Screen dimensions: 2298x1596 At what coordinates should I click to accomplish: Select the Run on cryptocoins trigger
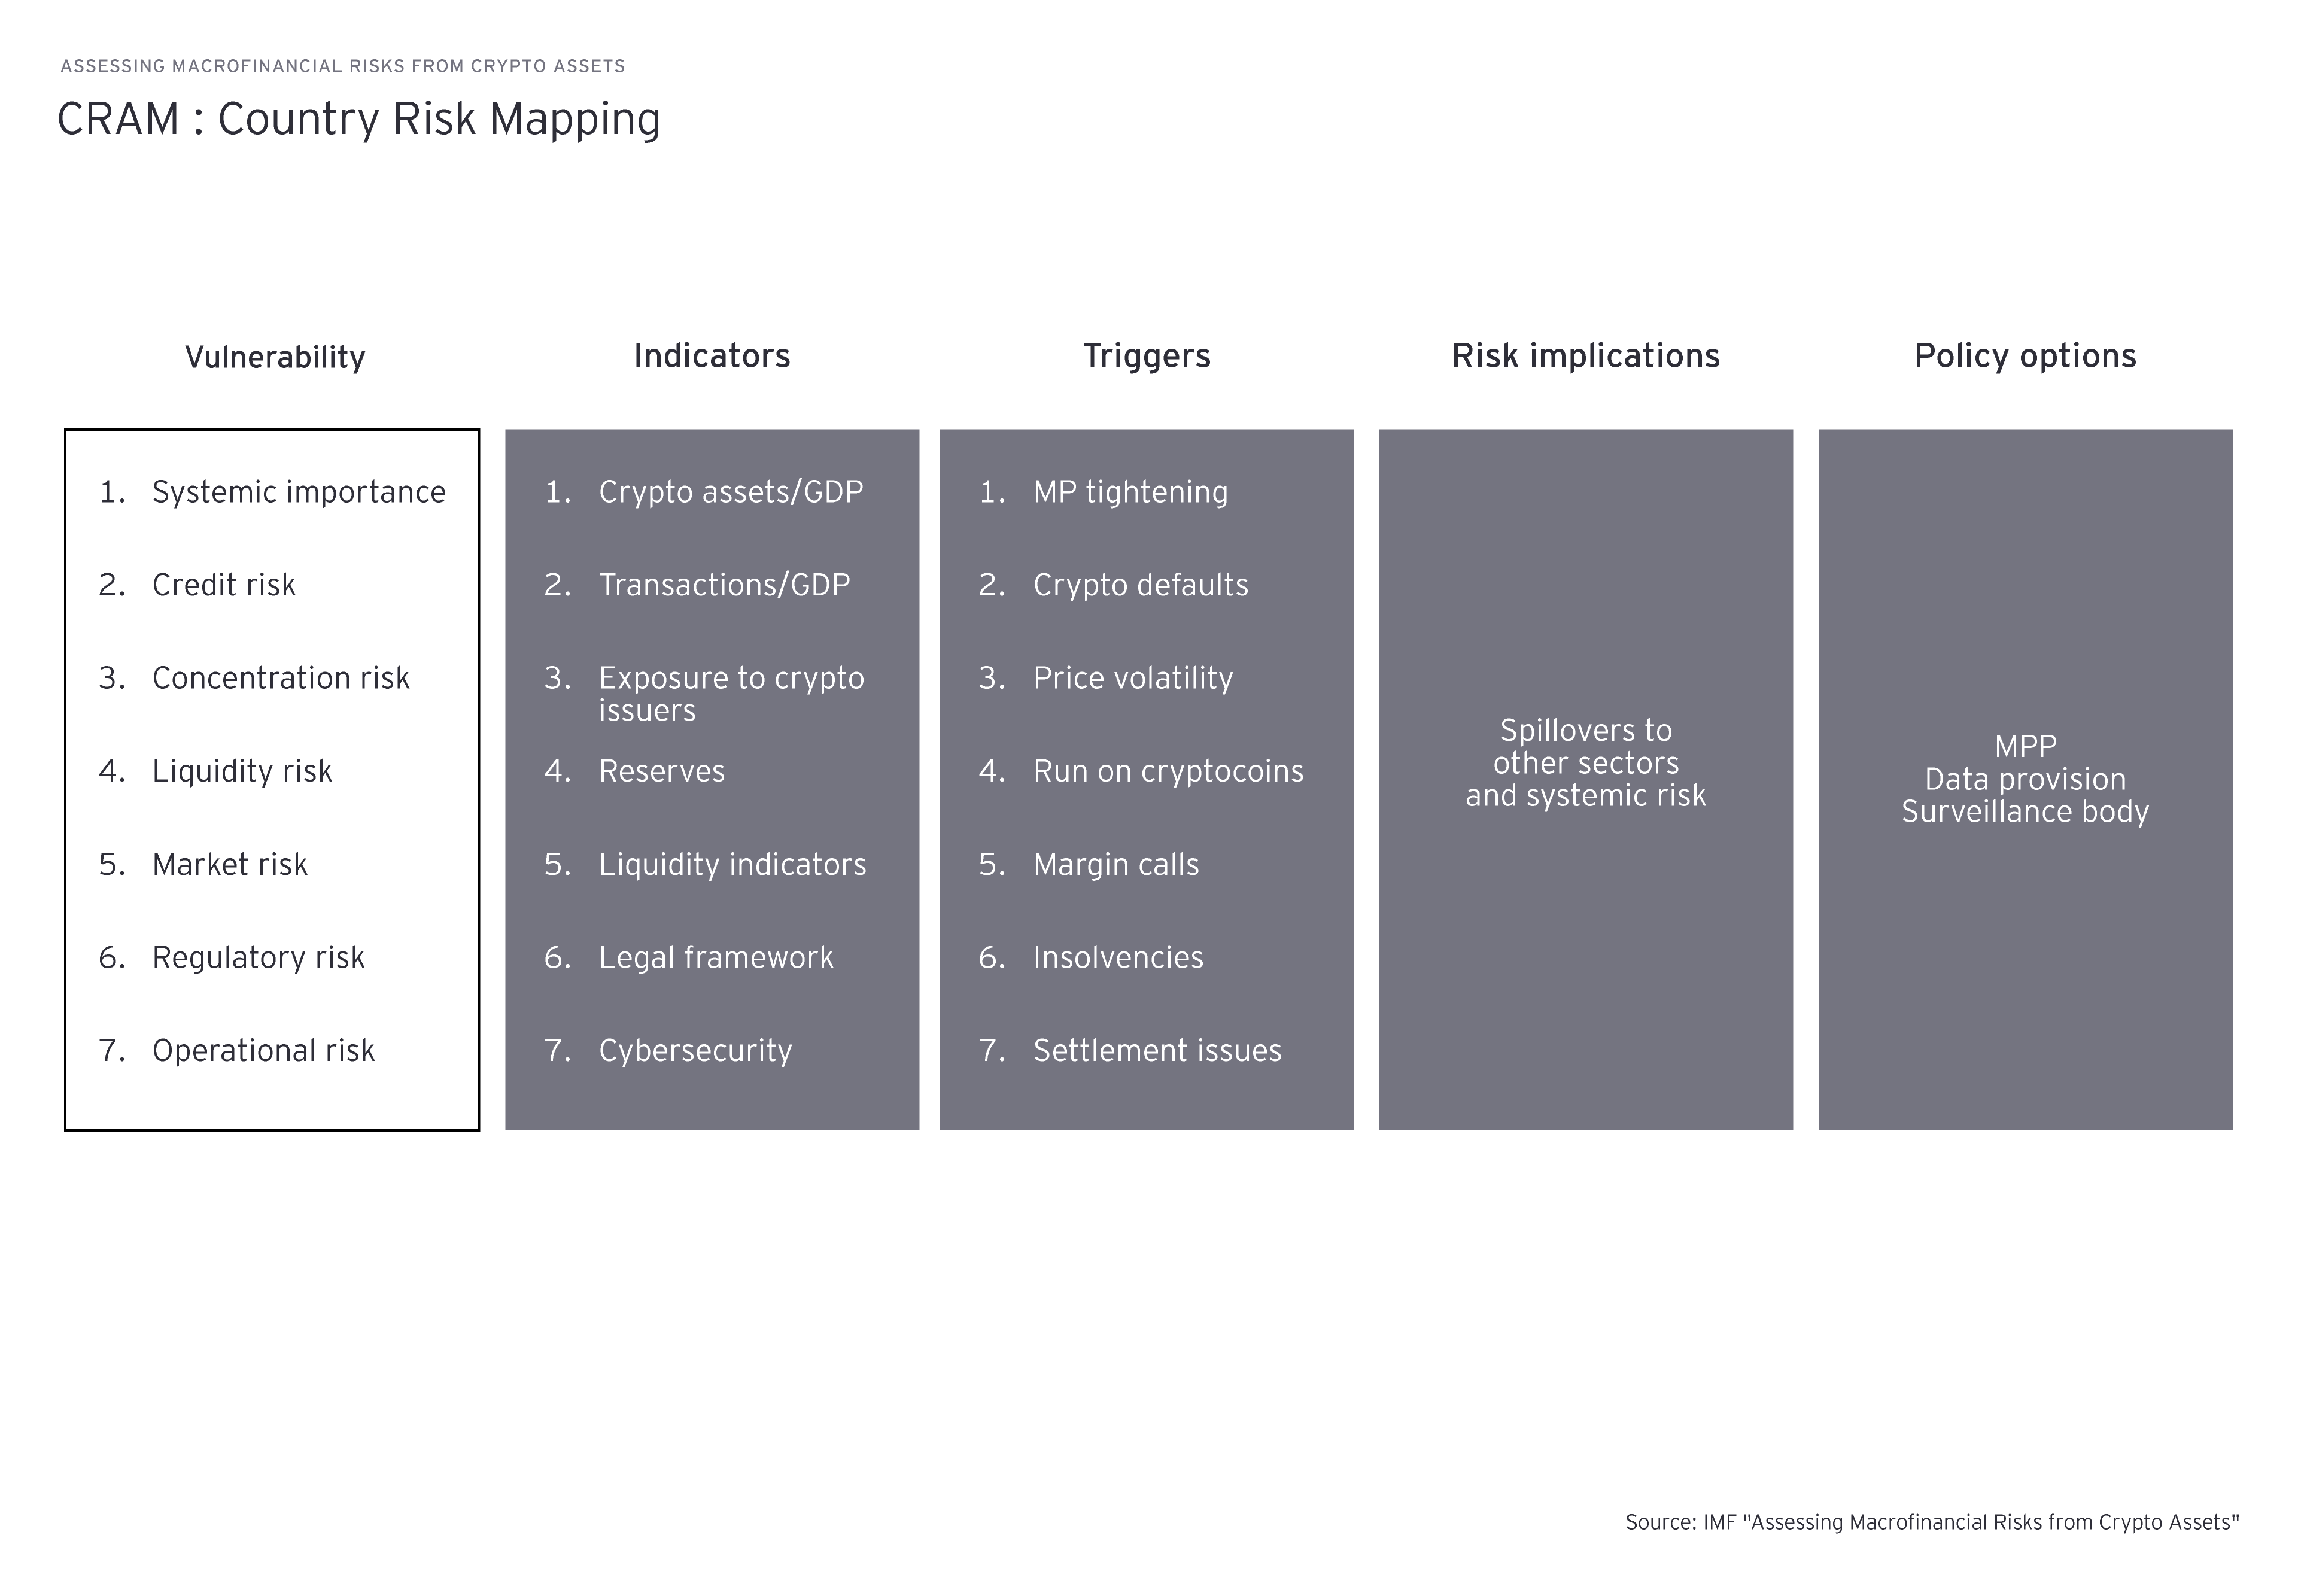click(x=1168, y=771)
